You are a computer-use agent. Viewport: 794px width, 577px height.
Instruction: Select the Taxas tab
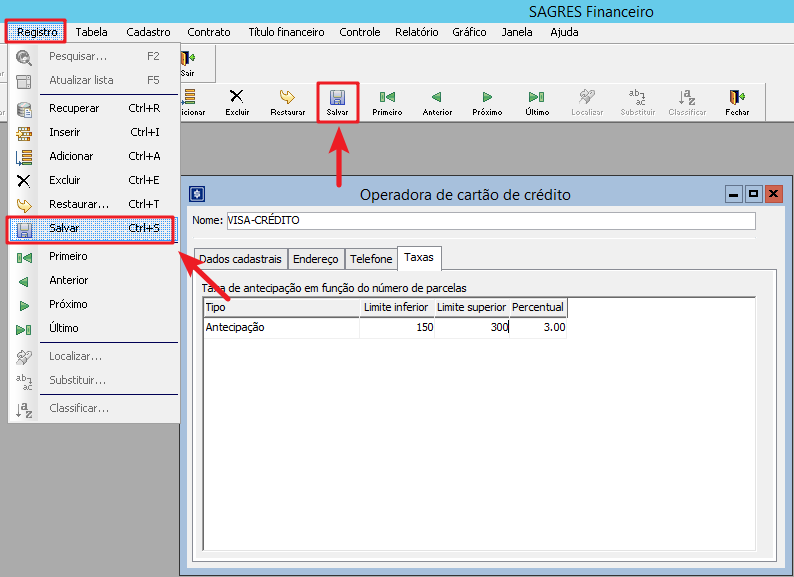click(x=419, y=257)
